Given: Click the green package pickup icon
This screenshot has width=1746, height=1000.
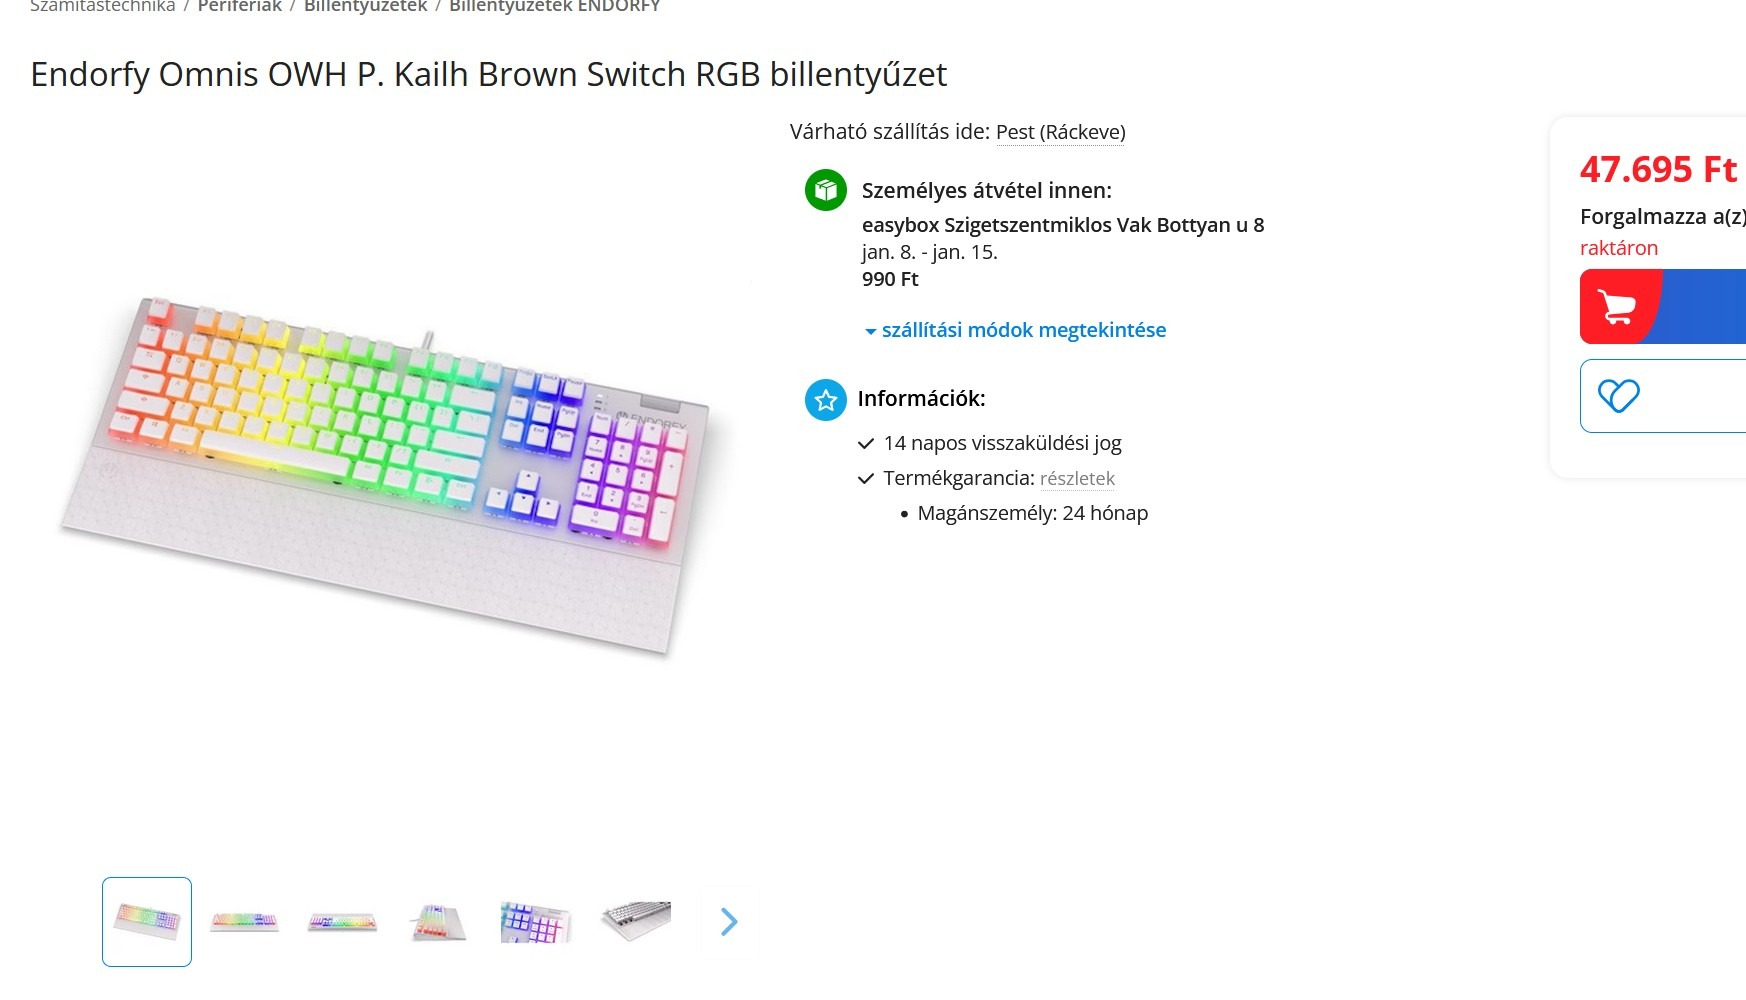Looking at the screenshot, I should point(826,190).
